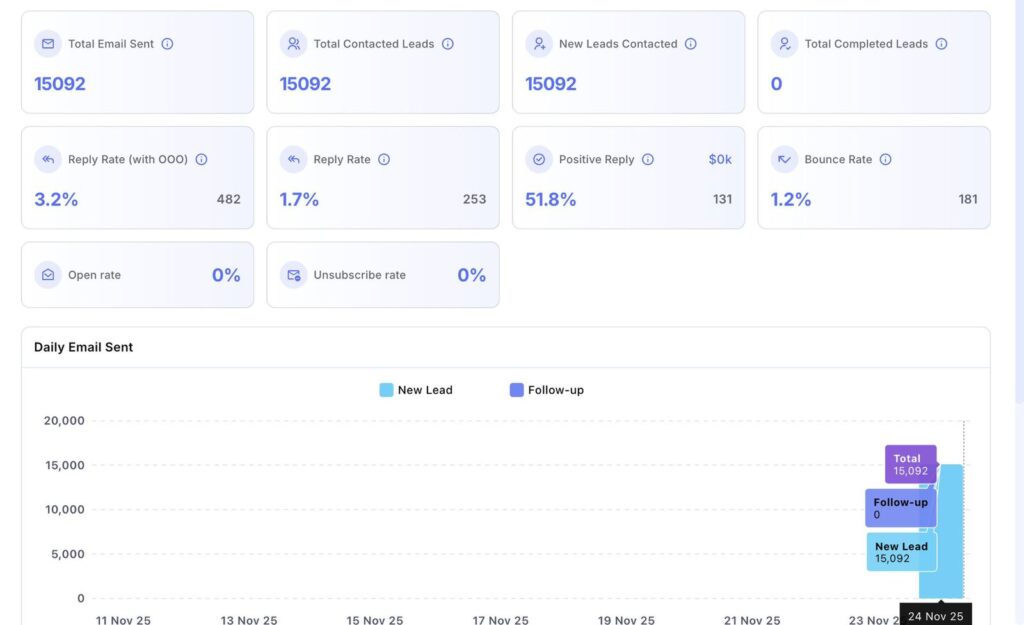The width and height of the screenshot is (1024, 625).
Task: Click the light blue New Lead color swatch
Action: (x=385, y=390)
